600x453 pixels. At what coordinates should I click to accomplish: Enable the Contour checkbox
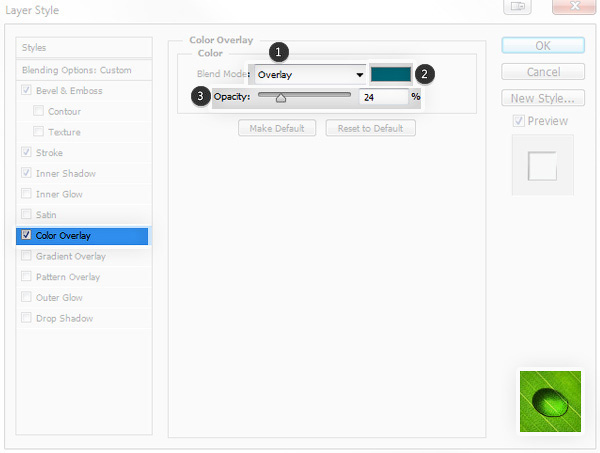pos(38,111)
